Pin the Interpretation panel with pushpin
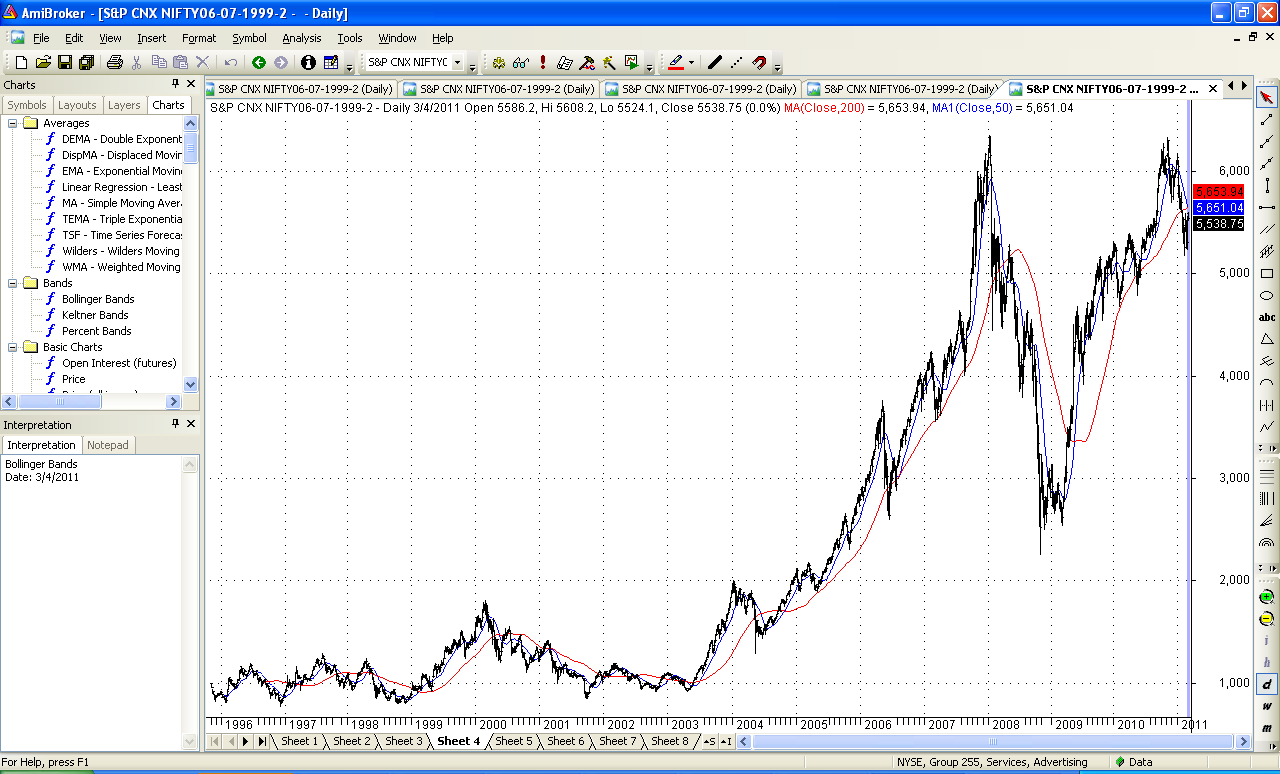This screenshot has height=774, width=1280. tap(176, 425)
